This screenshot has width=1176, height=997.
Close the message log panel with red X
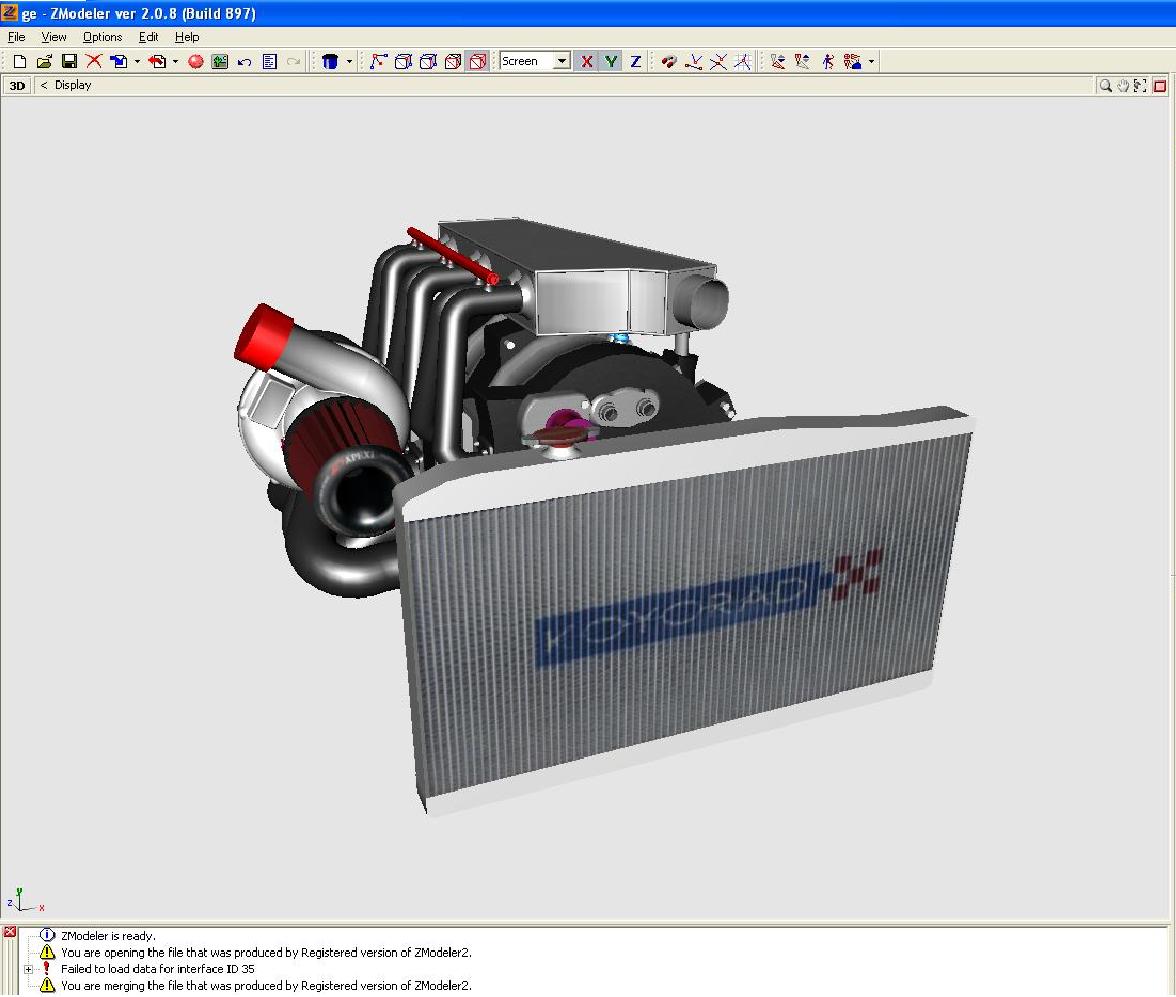9,932
